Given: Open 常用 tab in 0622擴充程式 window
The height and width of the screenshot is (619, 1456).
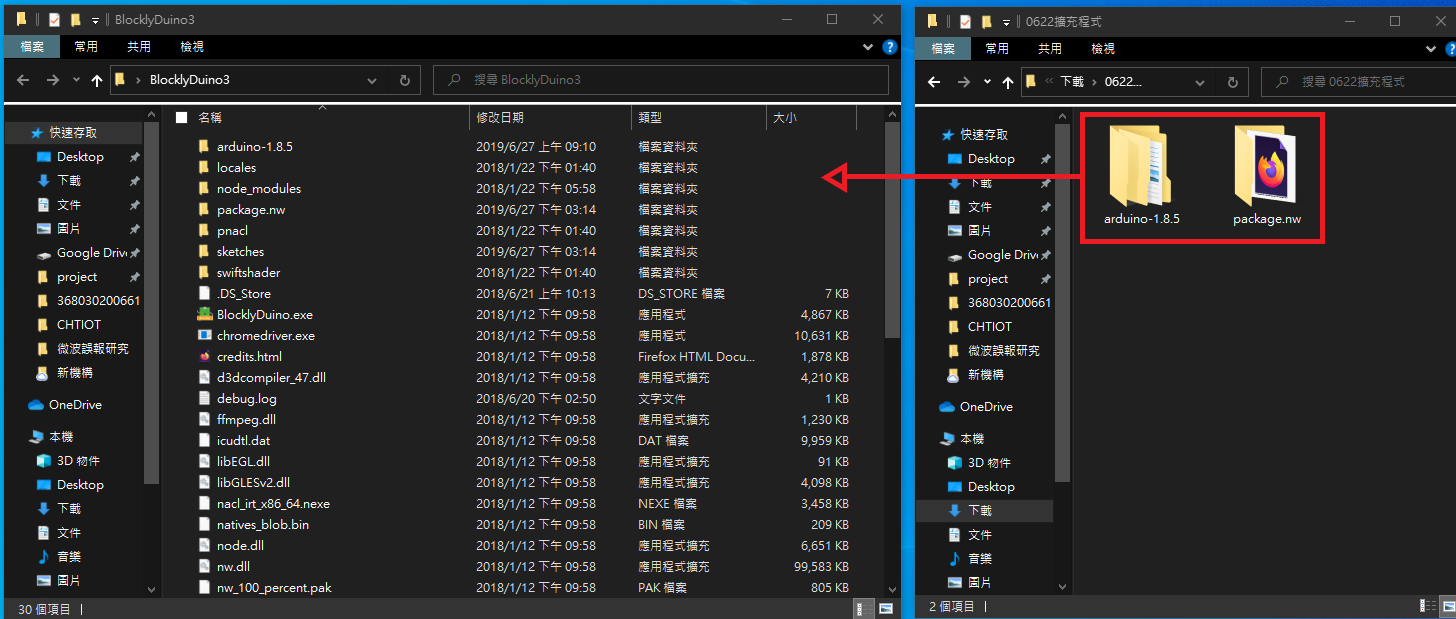Looking at the screenshot, I should [997, 48].
